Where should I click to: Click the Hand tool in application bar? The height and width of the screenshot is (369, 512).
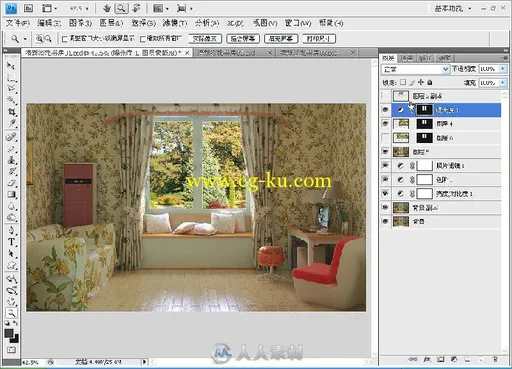[x=107, y=8]
